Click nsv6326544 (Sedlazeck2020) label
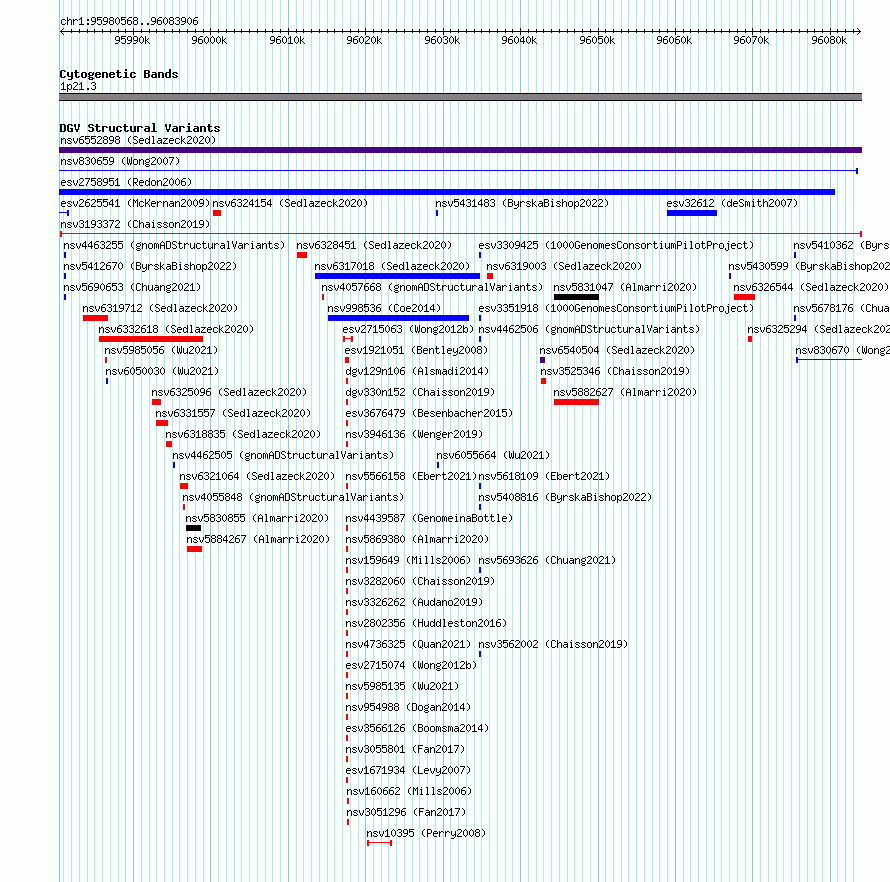This screenshot has height=882, width=890. point(811,287)
